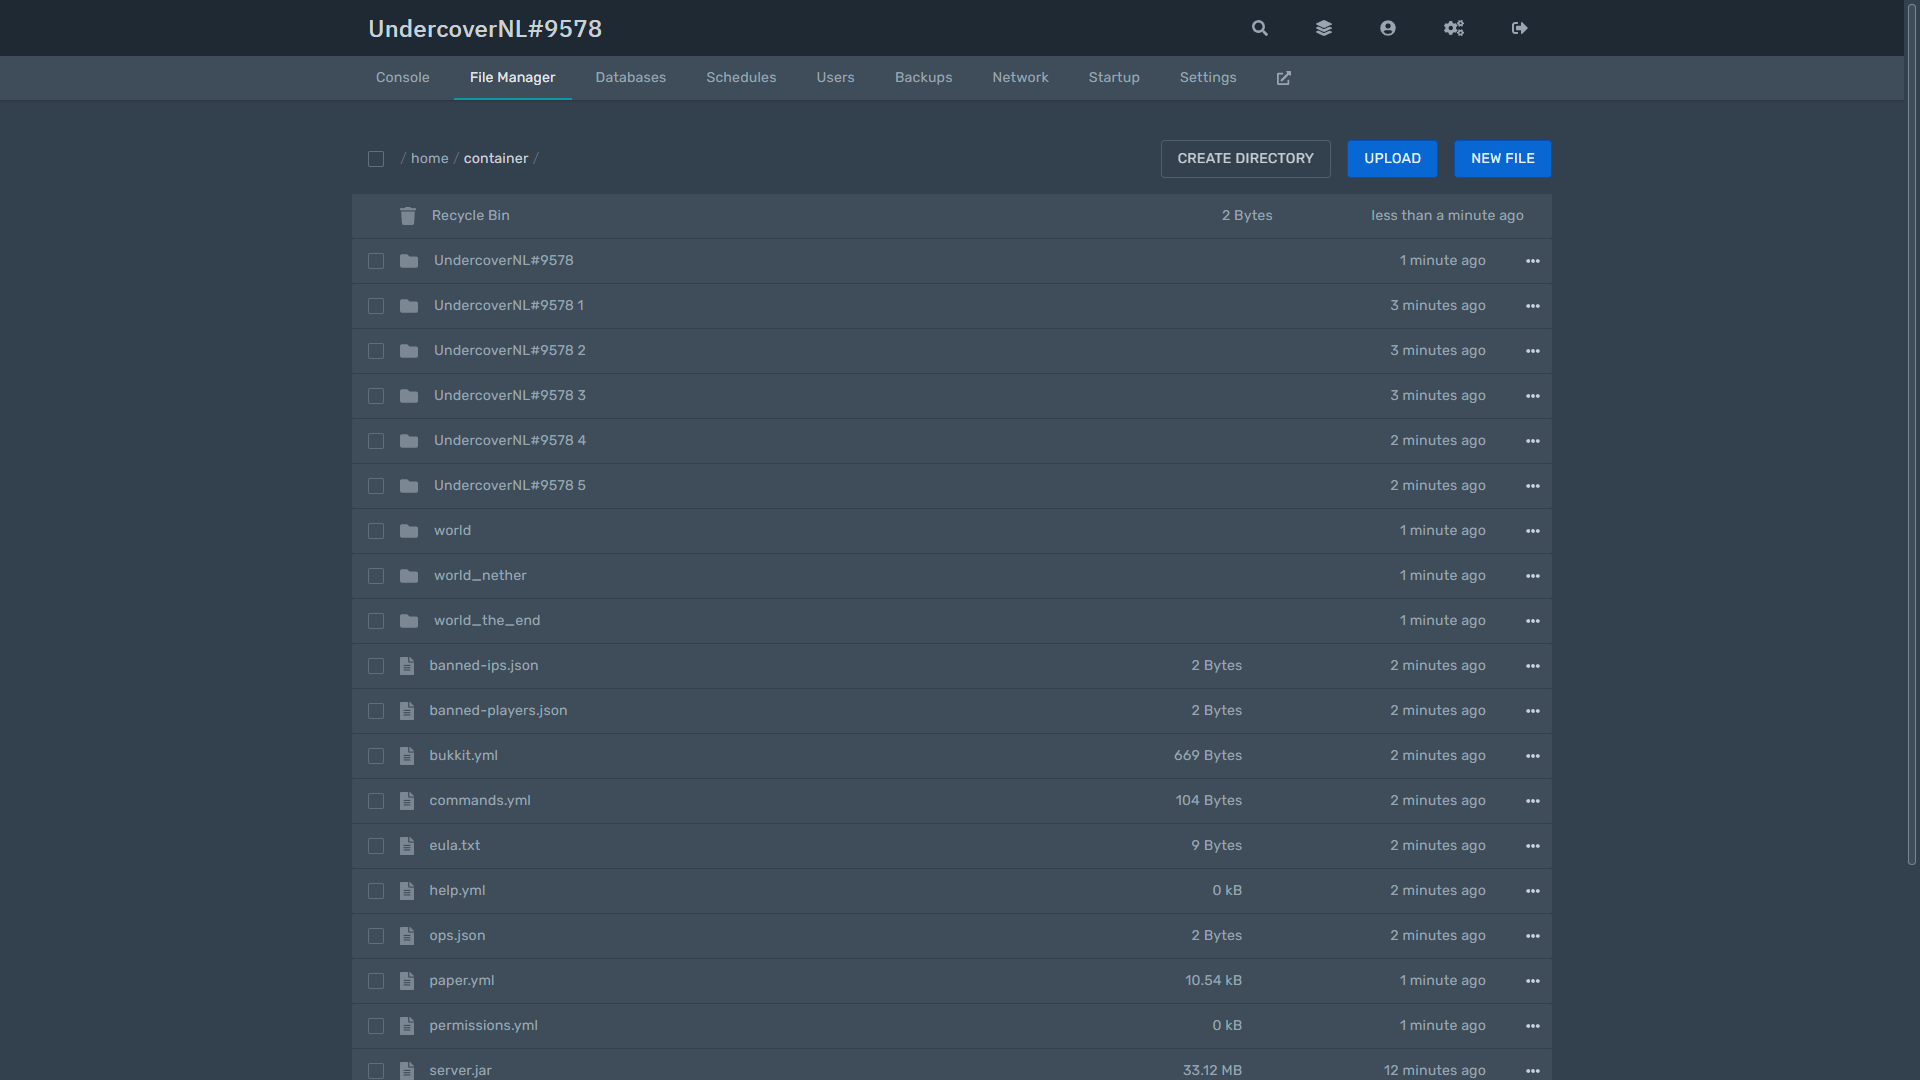Open the admin gears icon

pos(1454,28)
